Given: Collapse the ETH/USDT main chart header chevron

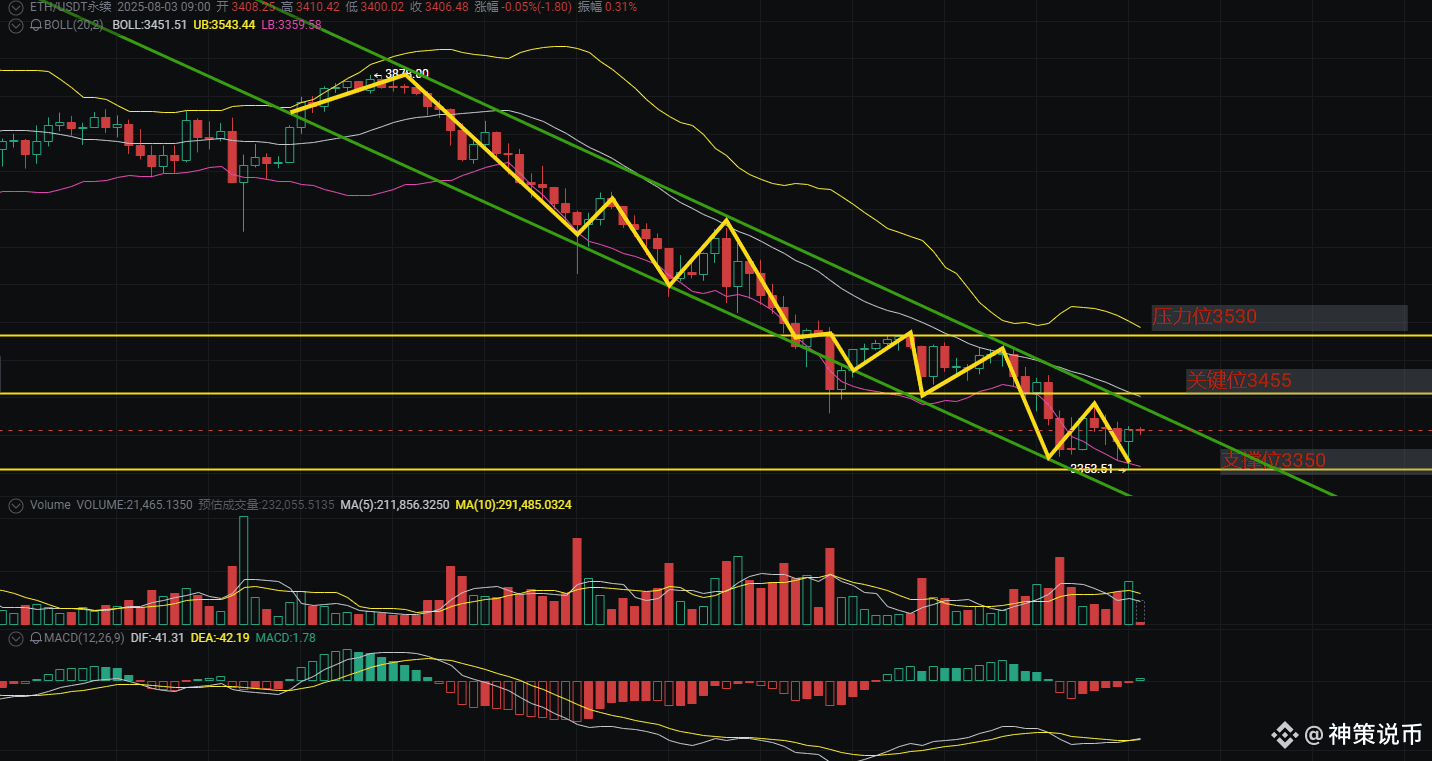Looking at the screenshot, I should pos(14,6).
